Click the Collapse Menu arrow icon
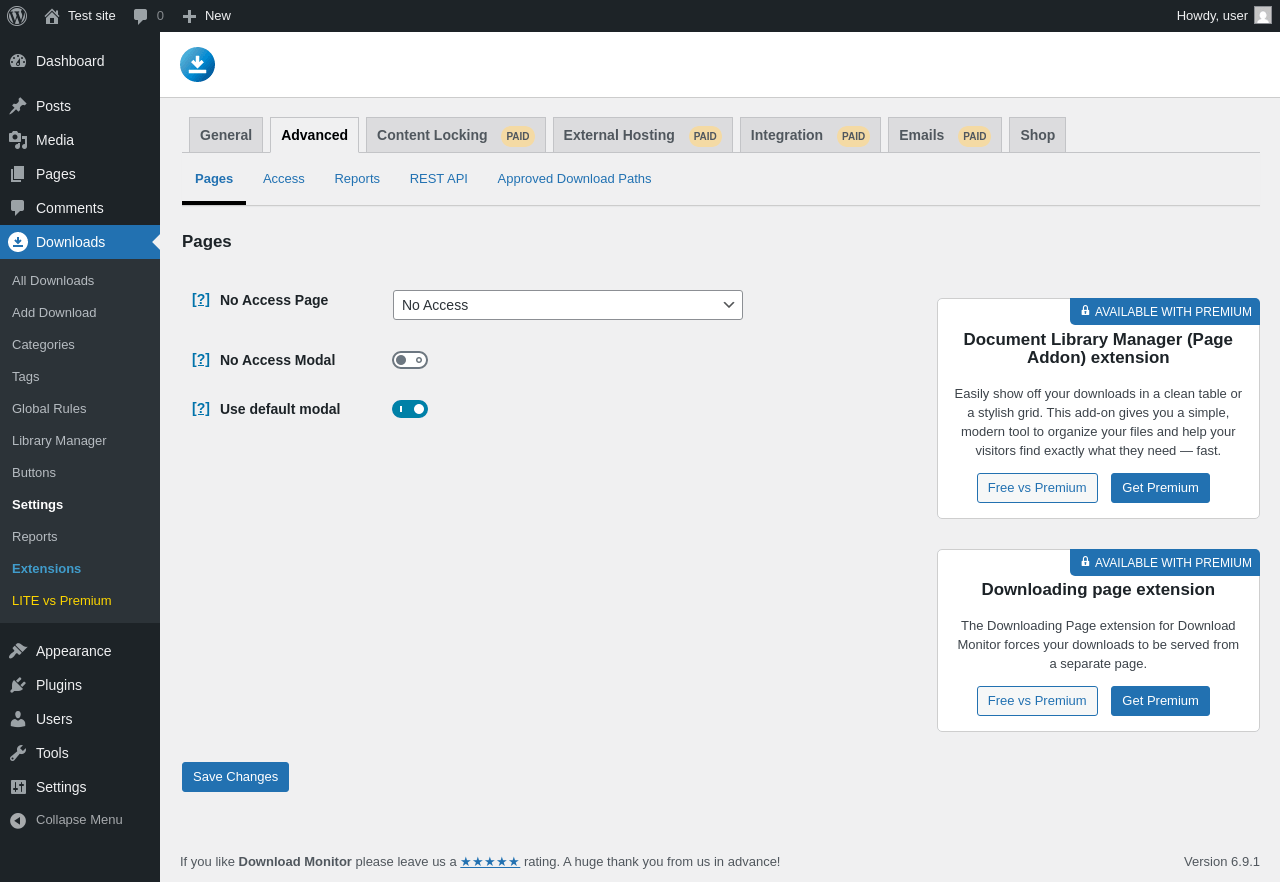This screenshot has width=1280, height=882. [18, 820]
